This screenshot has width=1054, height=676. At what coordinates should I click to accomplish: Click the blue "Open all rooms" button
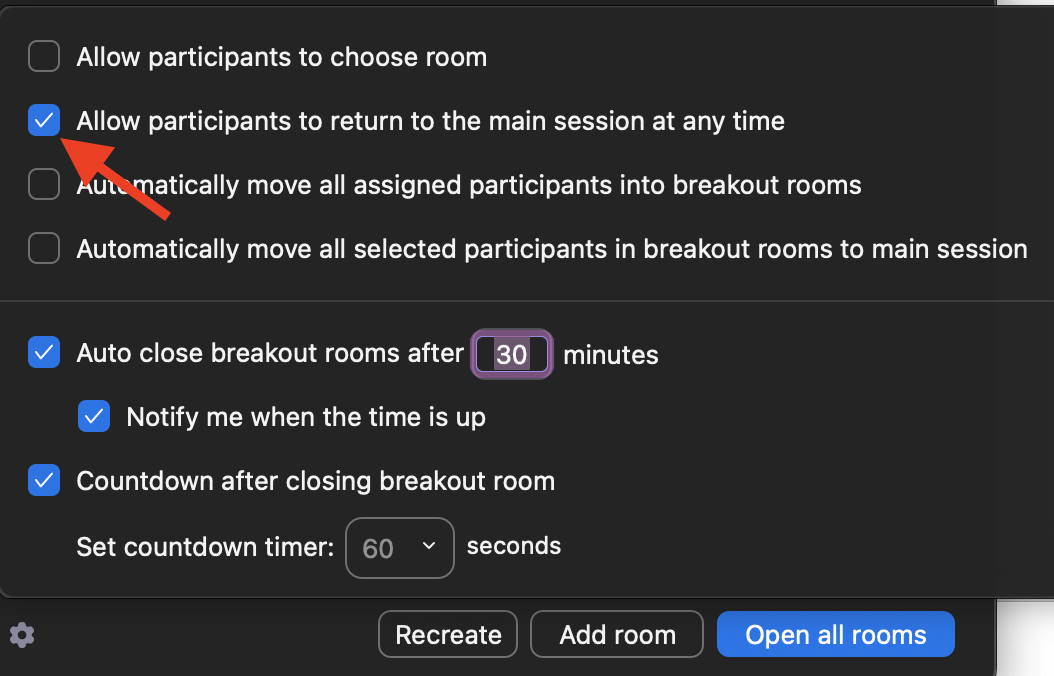[x=835, y=634]
